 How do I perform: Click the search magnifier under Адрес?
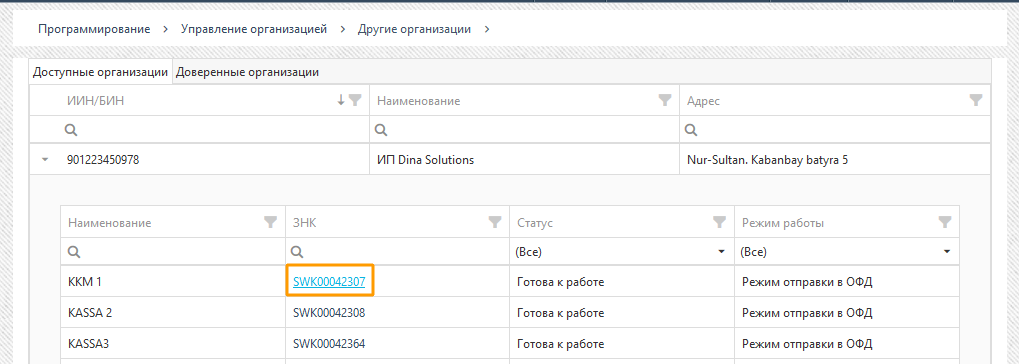coord(691,130)
